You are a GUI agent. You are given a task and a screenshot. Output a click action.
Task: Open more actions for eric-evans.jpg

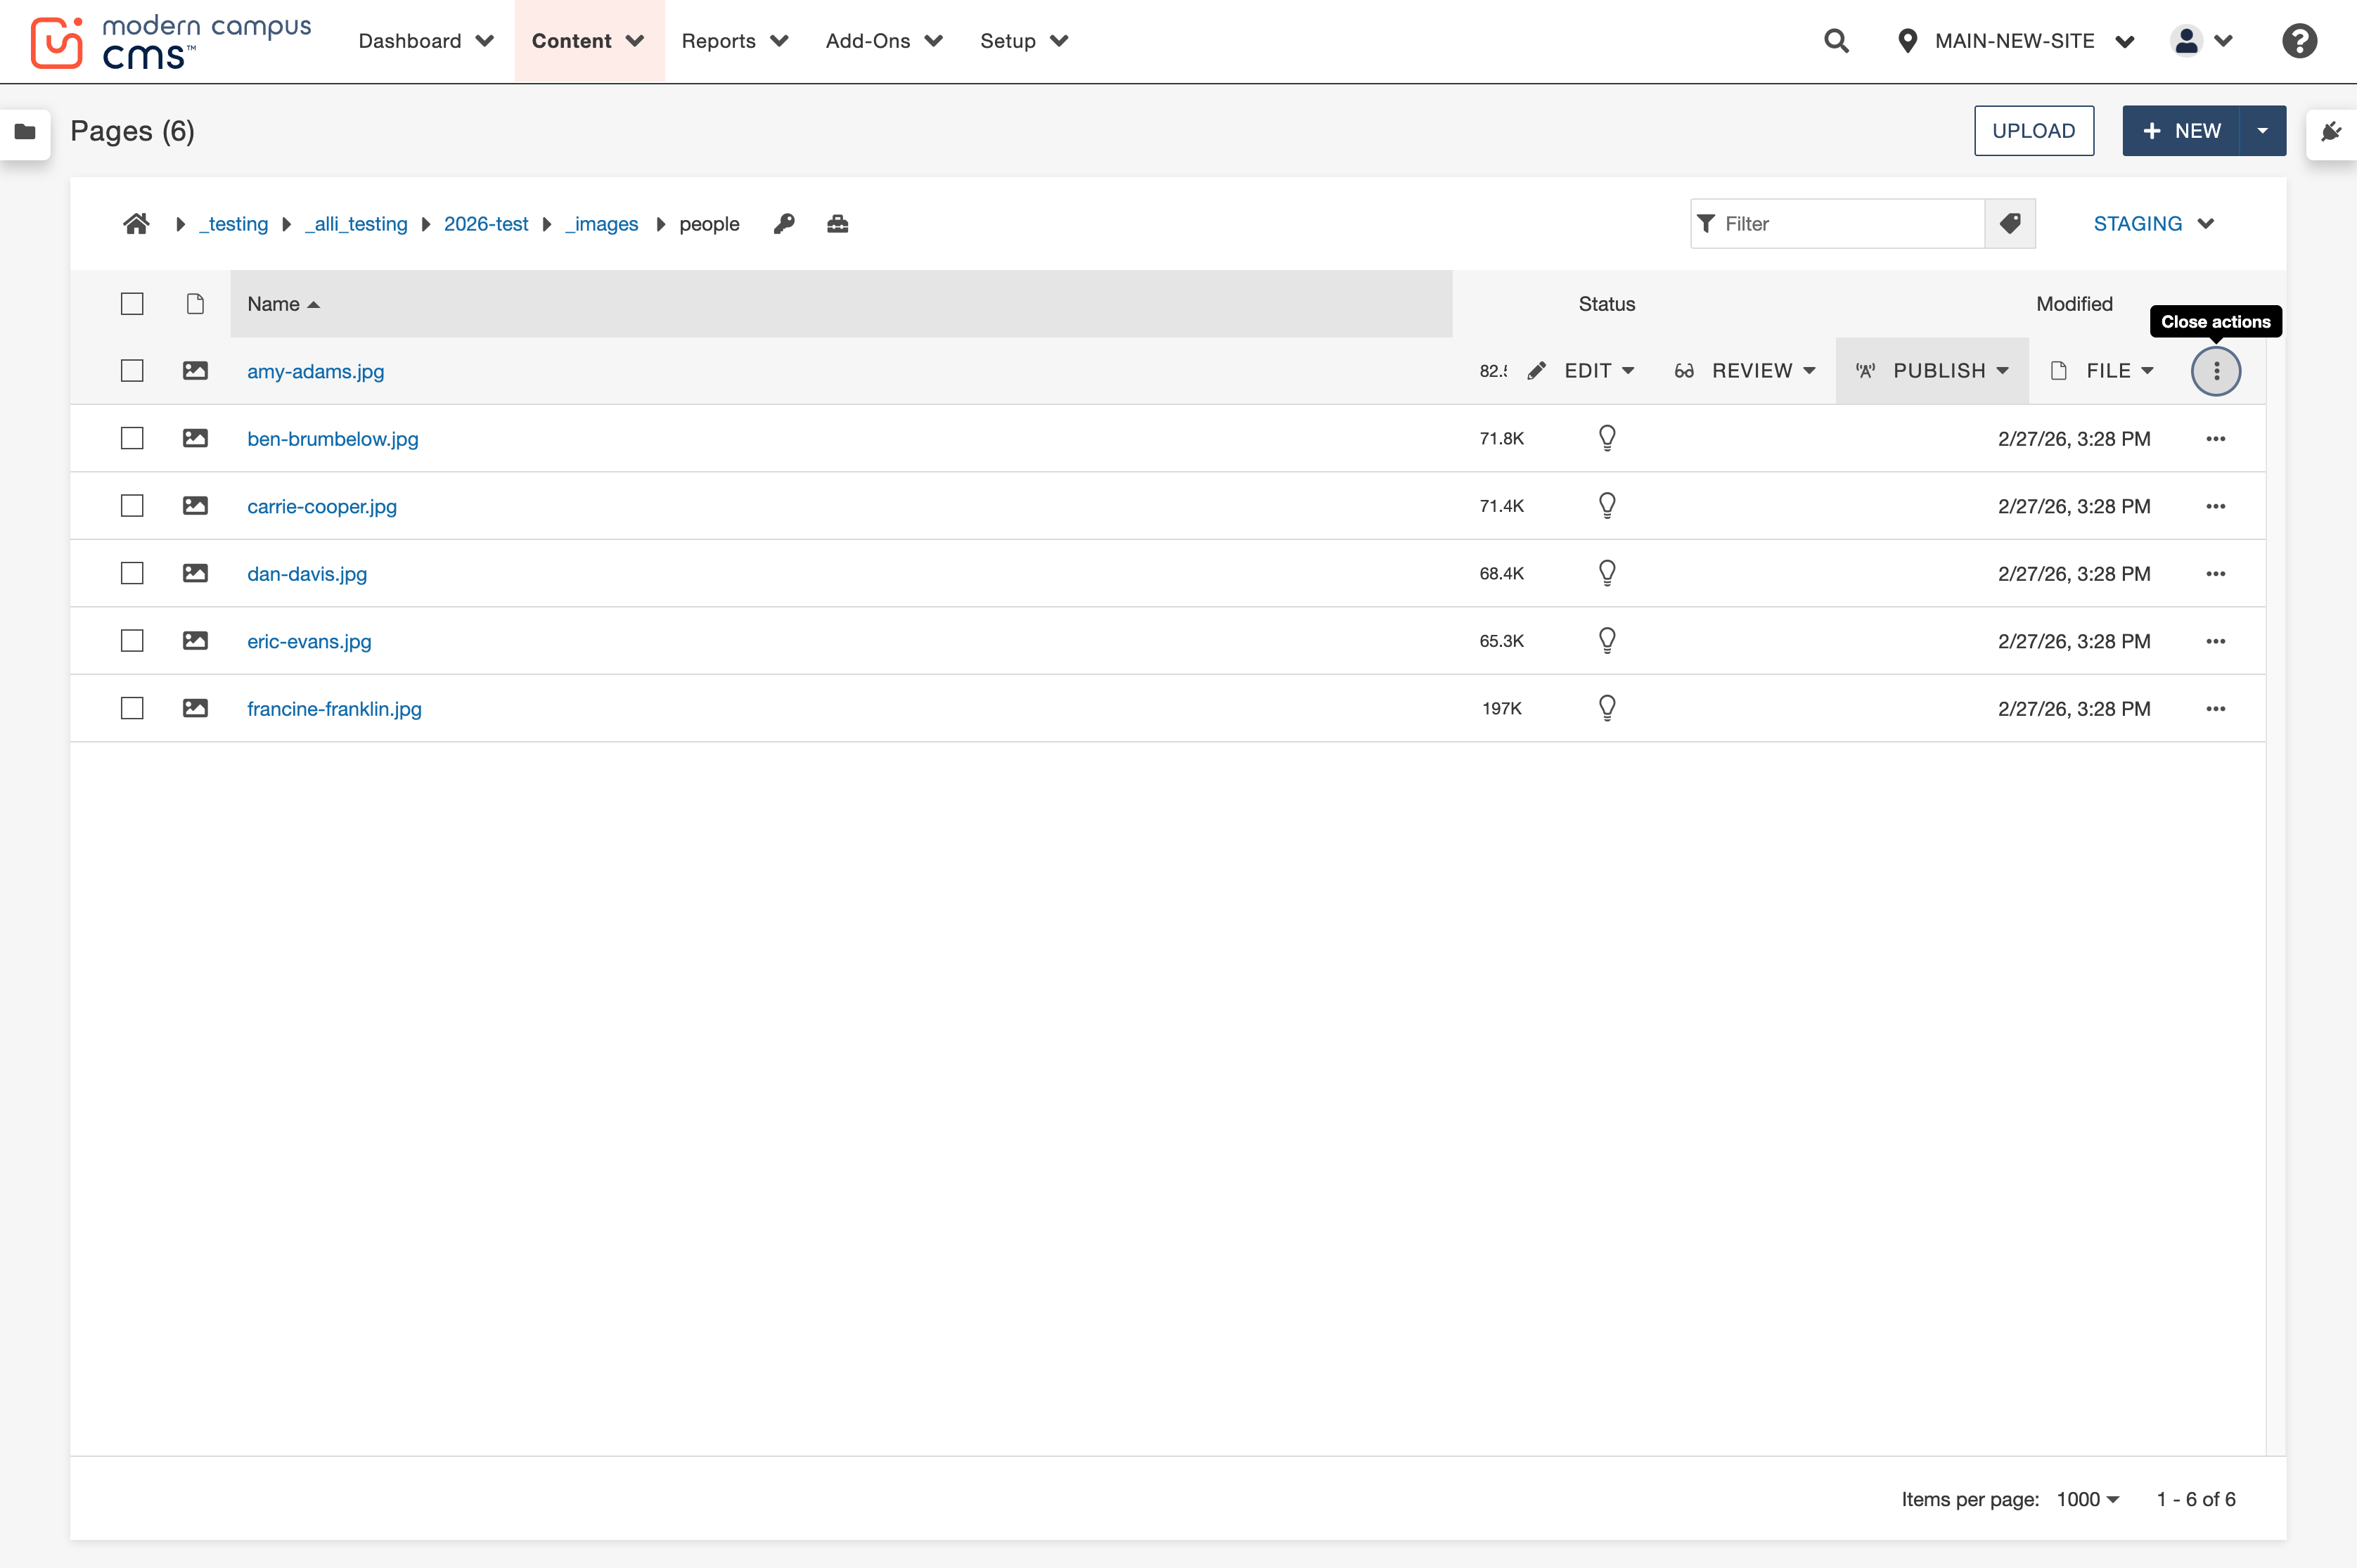click(x=2216, y=641)
